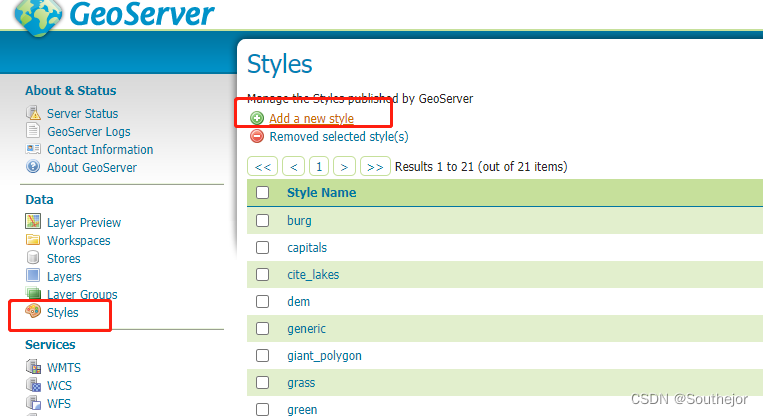Open GeoServer Logs page

[x=89, y=131]
